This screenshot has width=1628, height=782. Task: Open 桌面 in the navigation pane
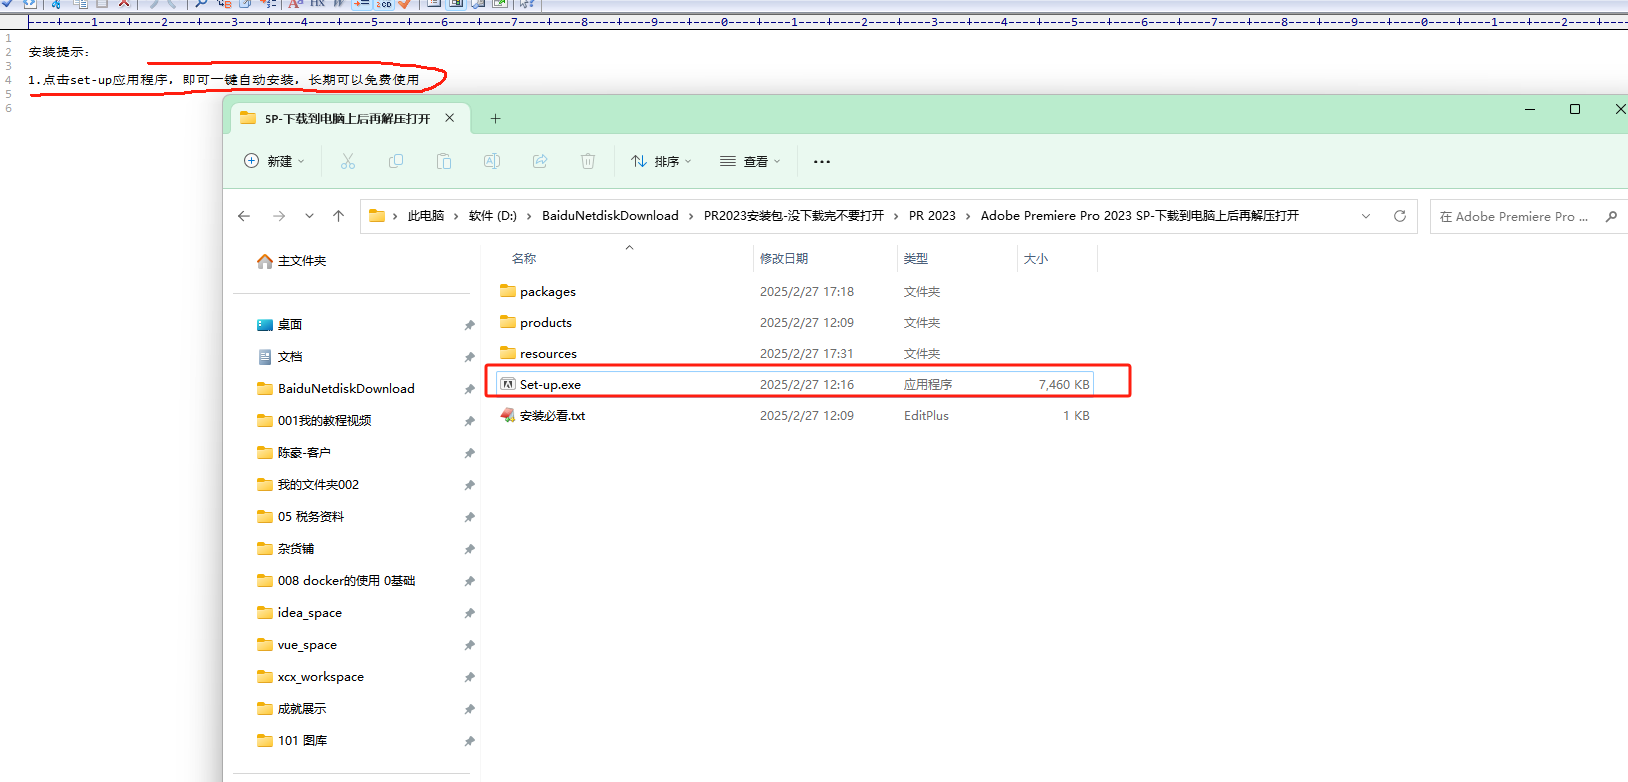[x=290, y=325]
